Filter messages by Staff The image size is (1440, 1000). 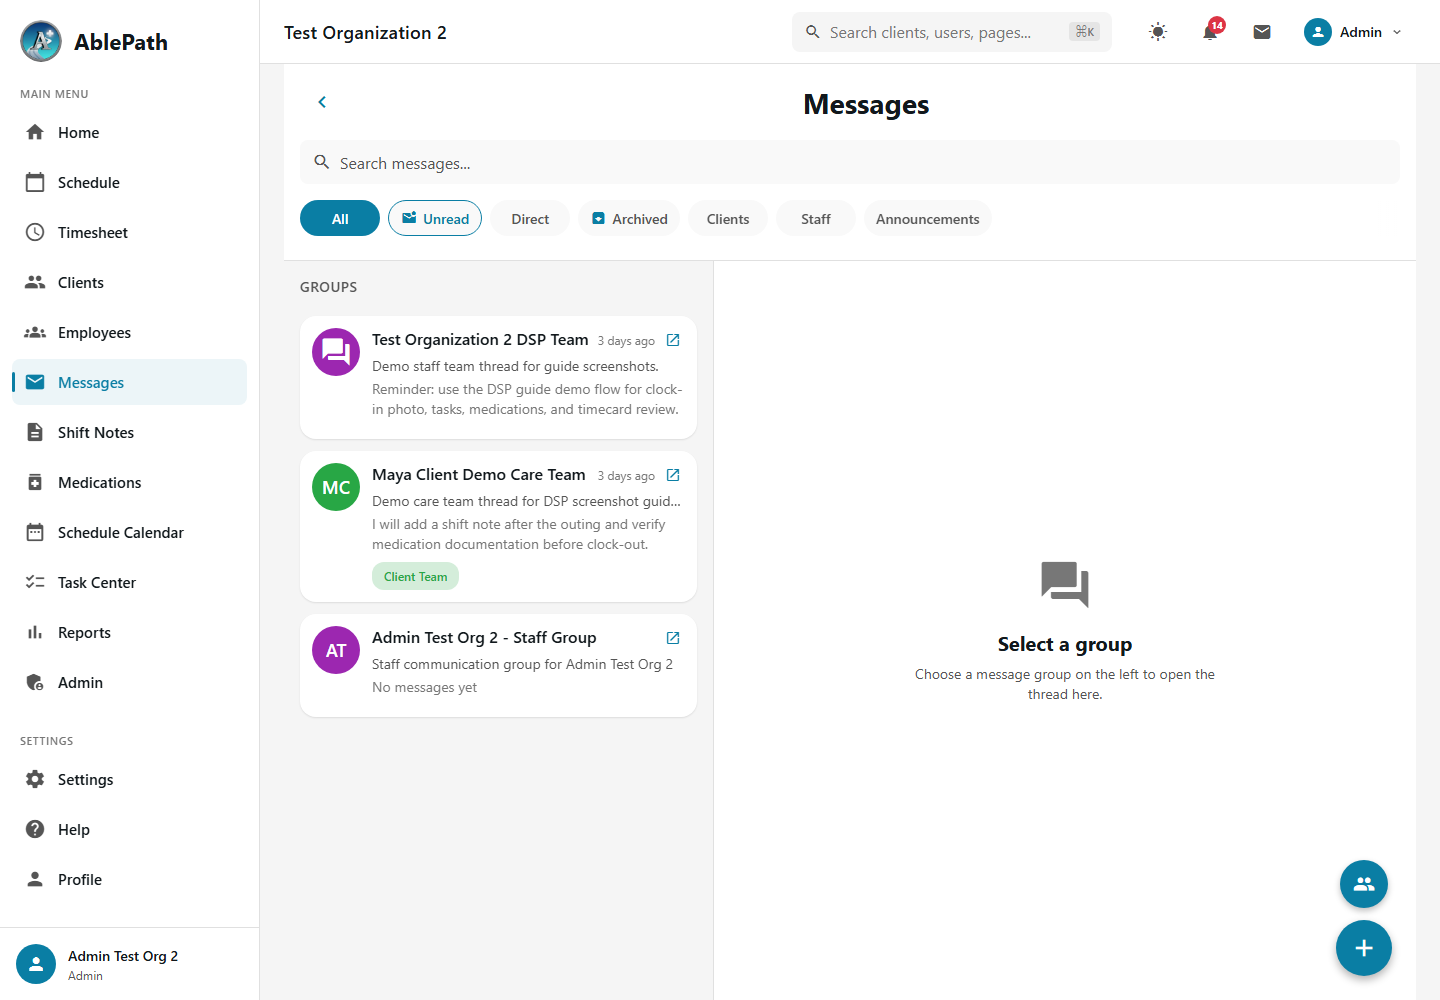pos(816,219)
